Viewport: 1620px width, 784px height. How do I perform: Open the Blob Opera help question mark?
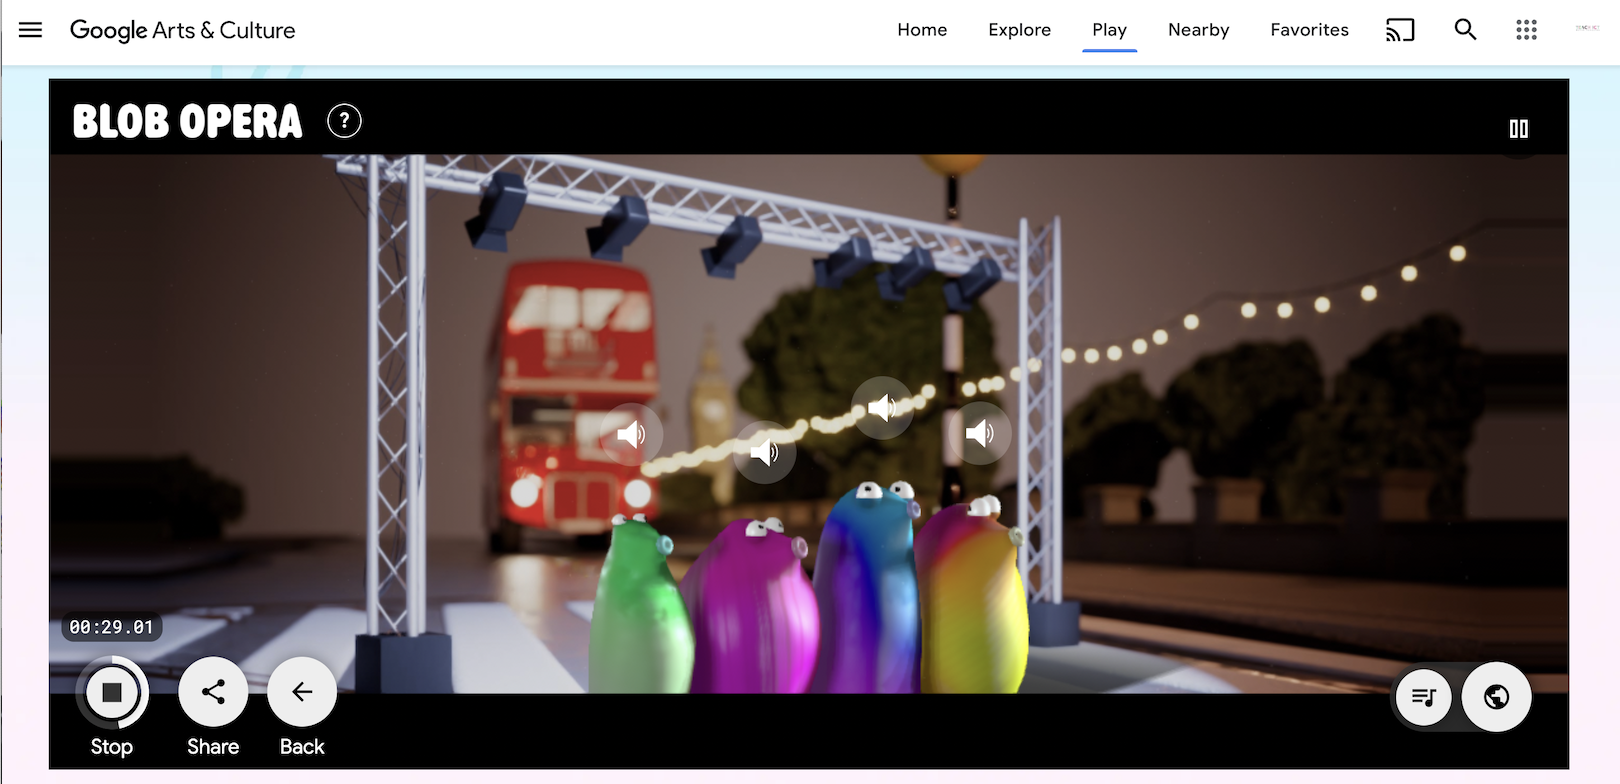coord(344,121)
